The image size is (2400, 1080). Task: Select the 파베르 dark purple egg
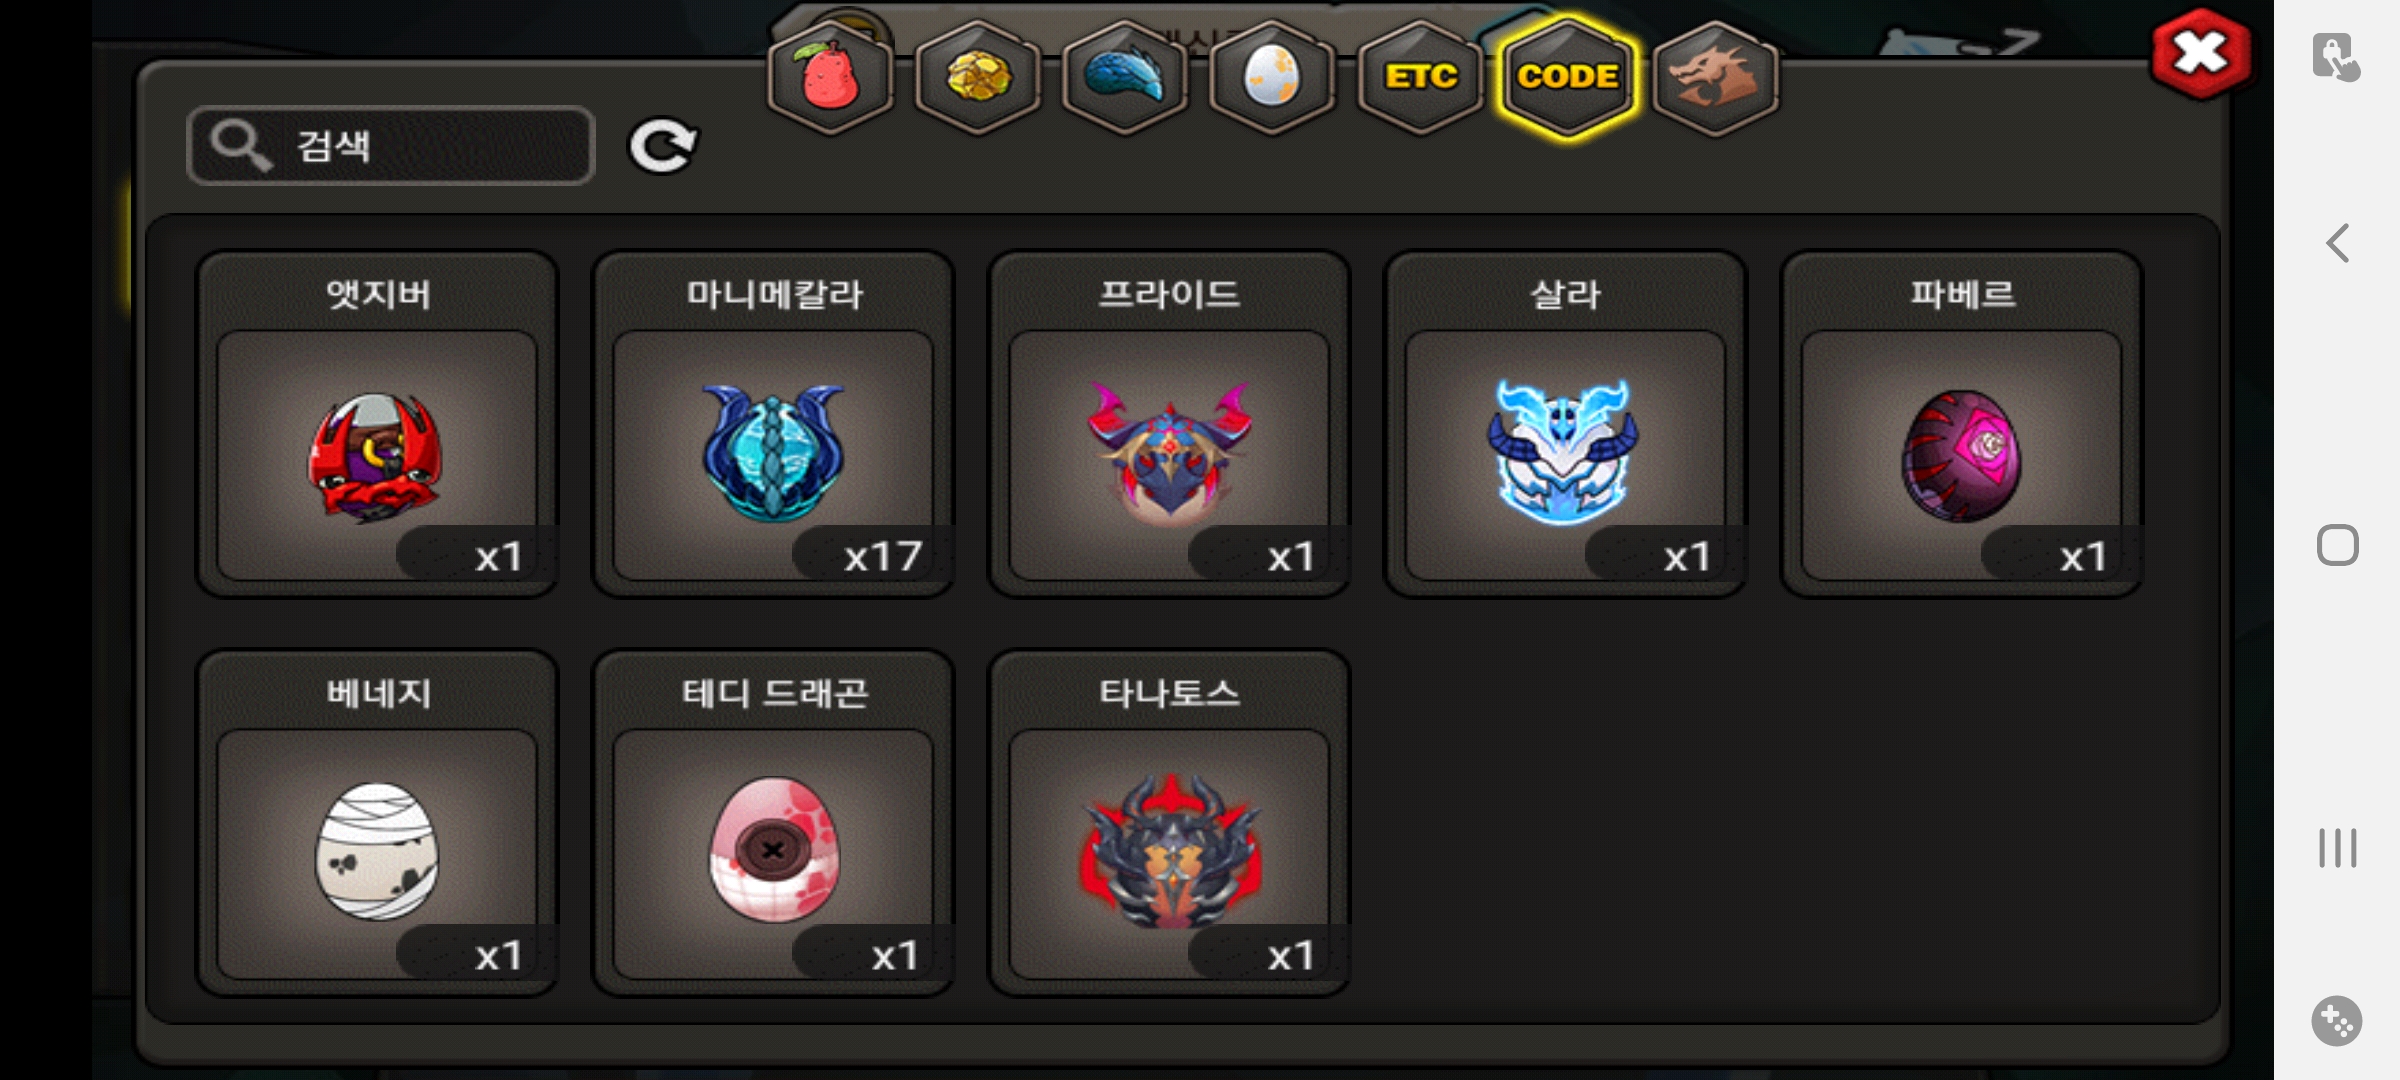1961,424
